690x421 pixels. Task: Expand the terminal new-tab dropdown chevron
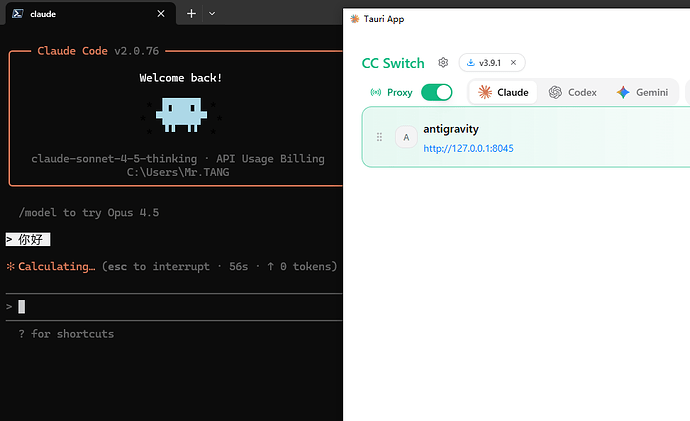[212, 14]
